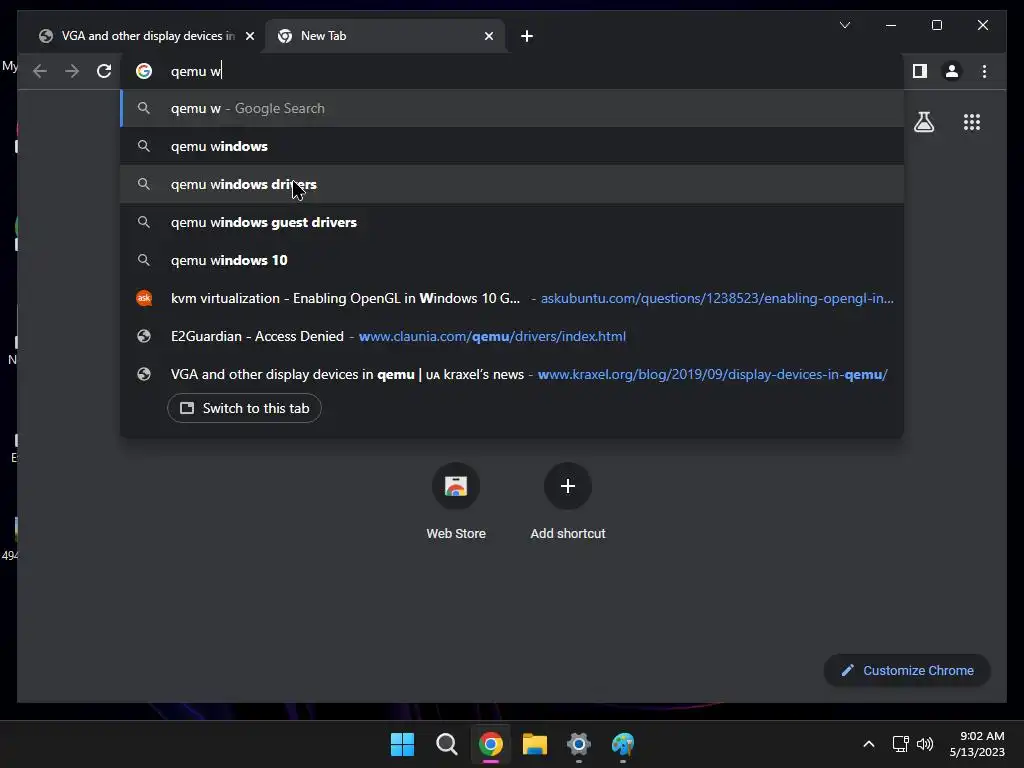
Task: Open Chrome Labs flask icon
Action: 923,122
